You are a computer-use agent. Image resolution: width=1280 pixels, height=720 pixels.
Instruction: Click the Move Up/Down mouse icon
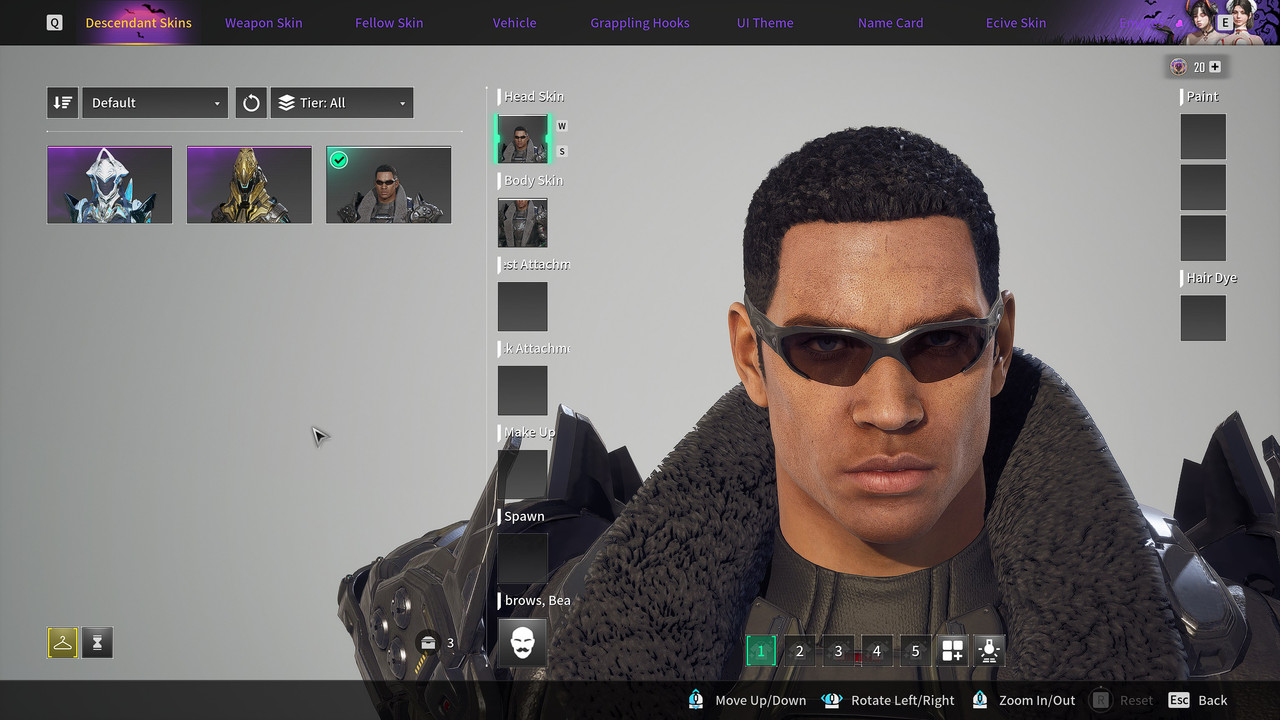(x=696, y=700)
